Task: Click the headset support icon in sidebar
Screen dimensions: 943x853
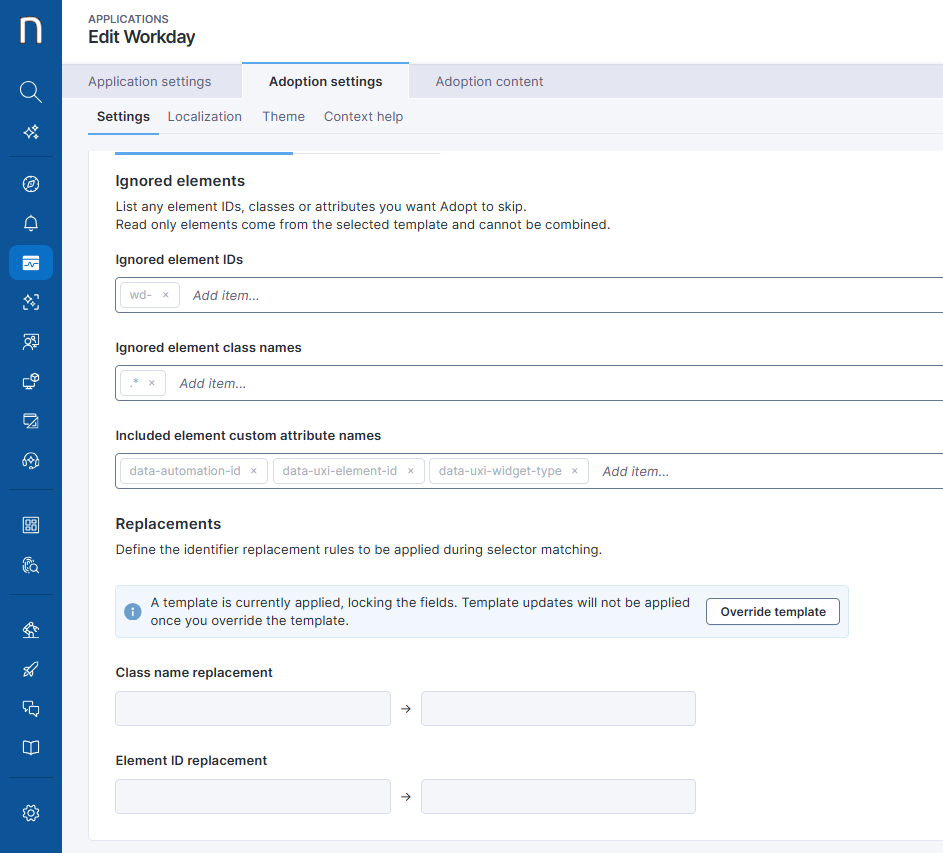Action: pyautogui.click(x=31, y=460)
